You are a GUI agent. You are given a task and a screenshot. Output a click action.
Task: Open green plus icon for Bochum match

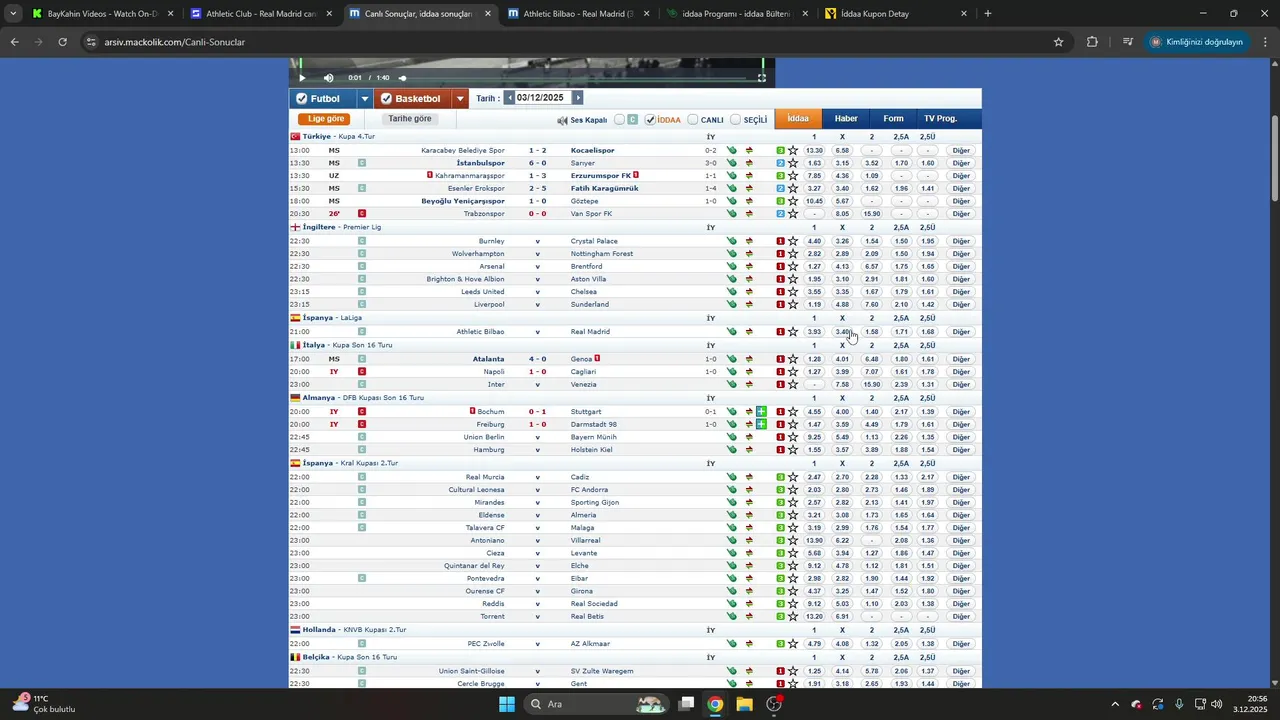pos(761,412)
